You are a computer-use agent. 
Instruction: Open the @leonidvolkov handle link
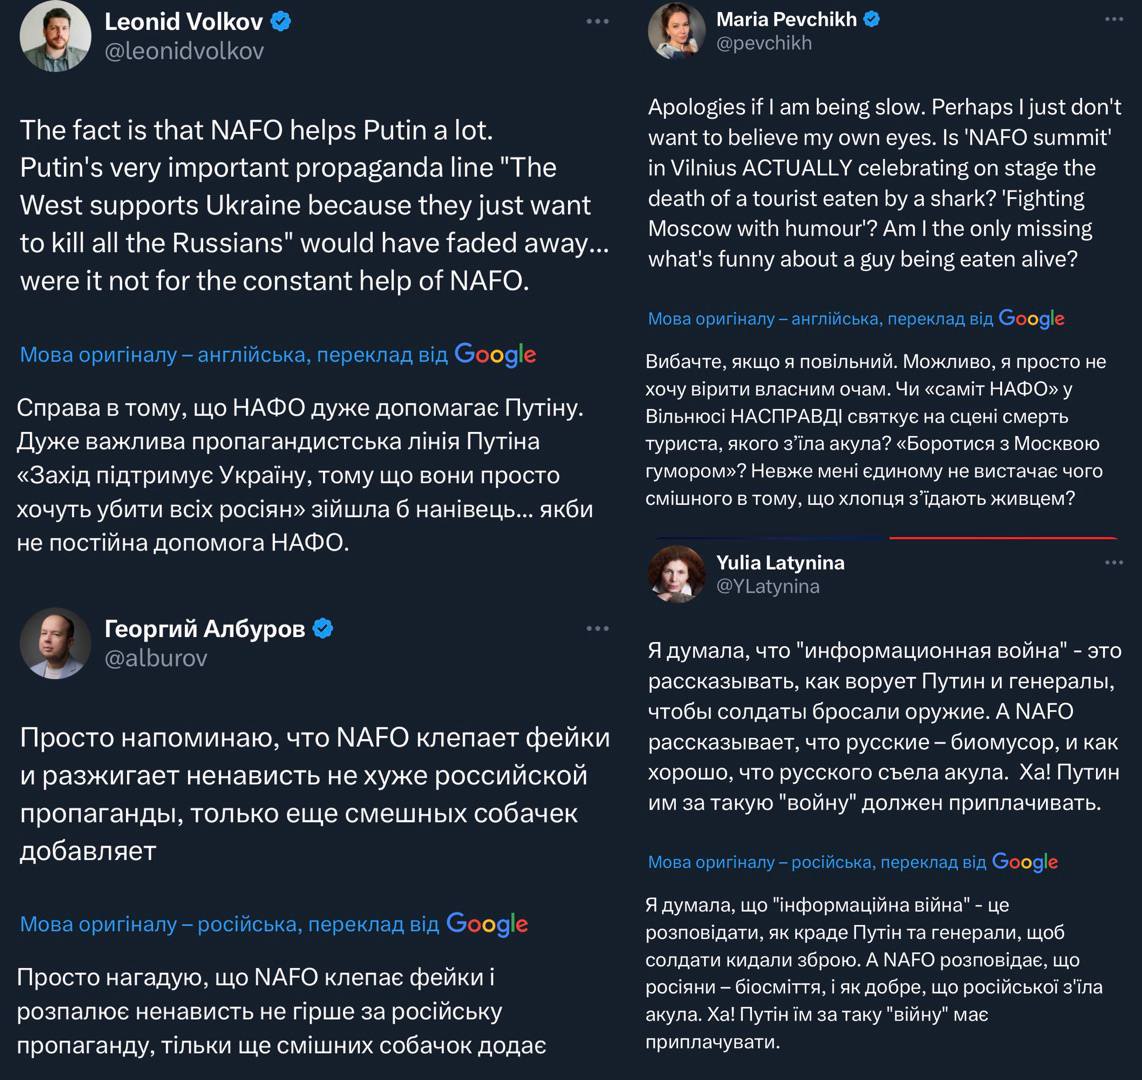click(184, 51)
